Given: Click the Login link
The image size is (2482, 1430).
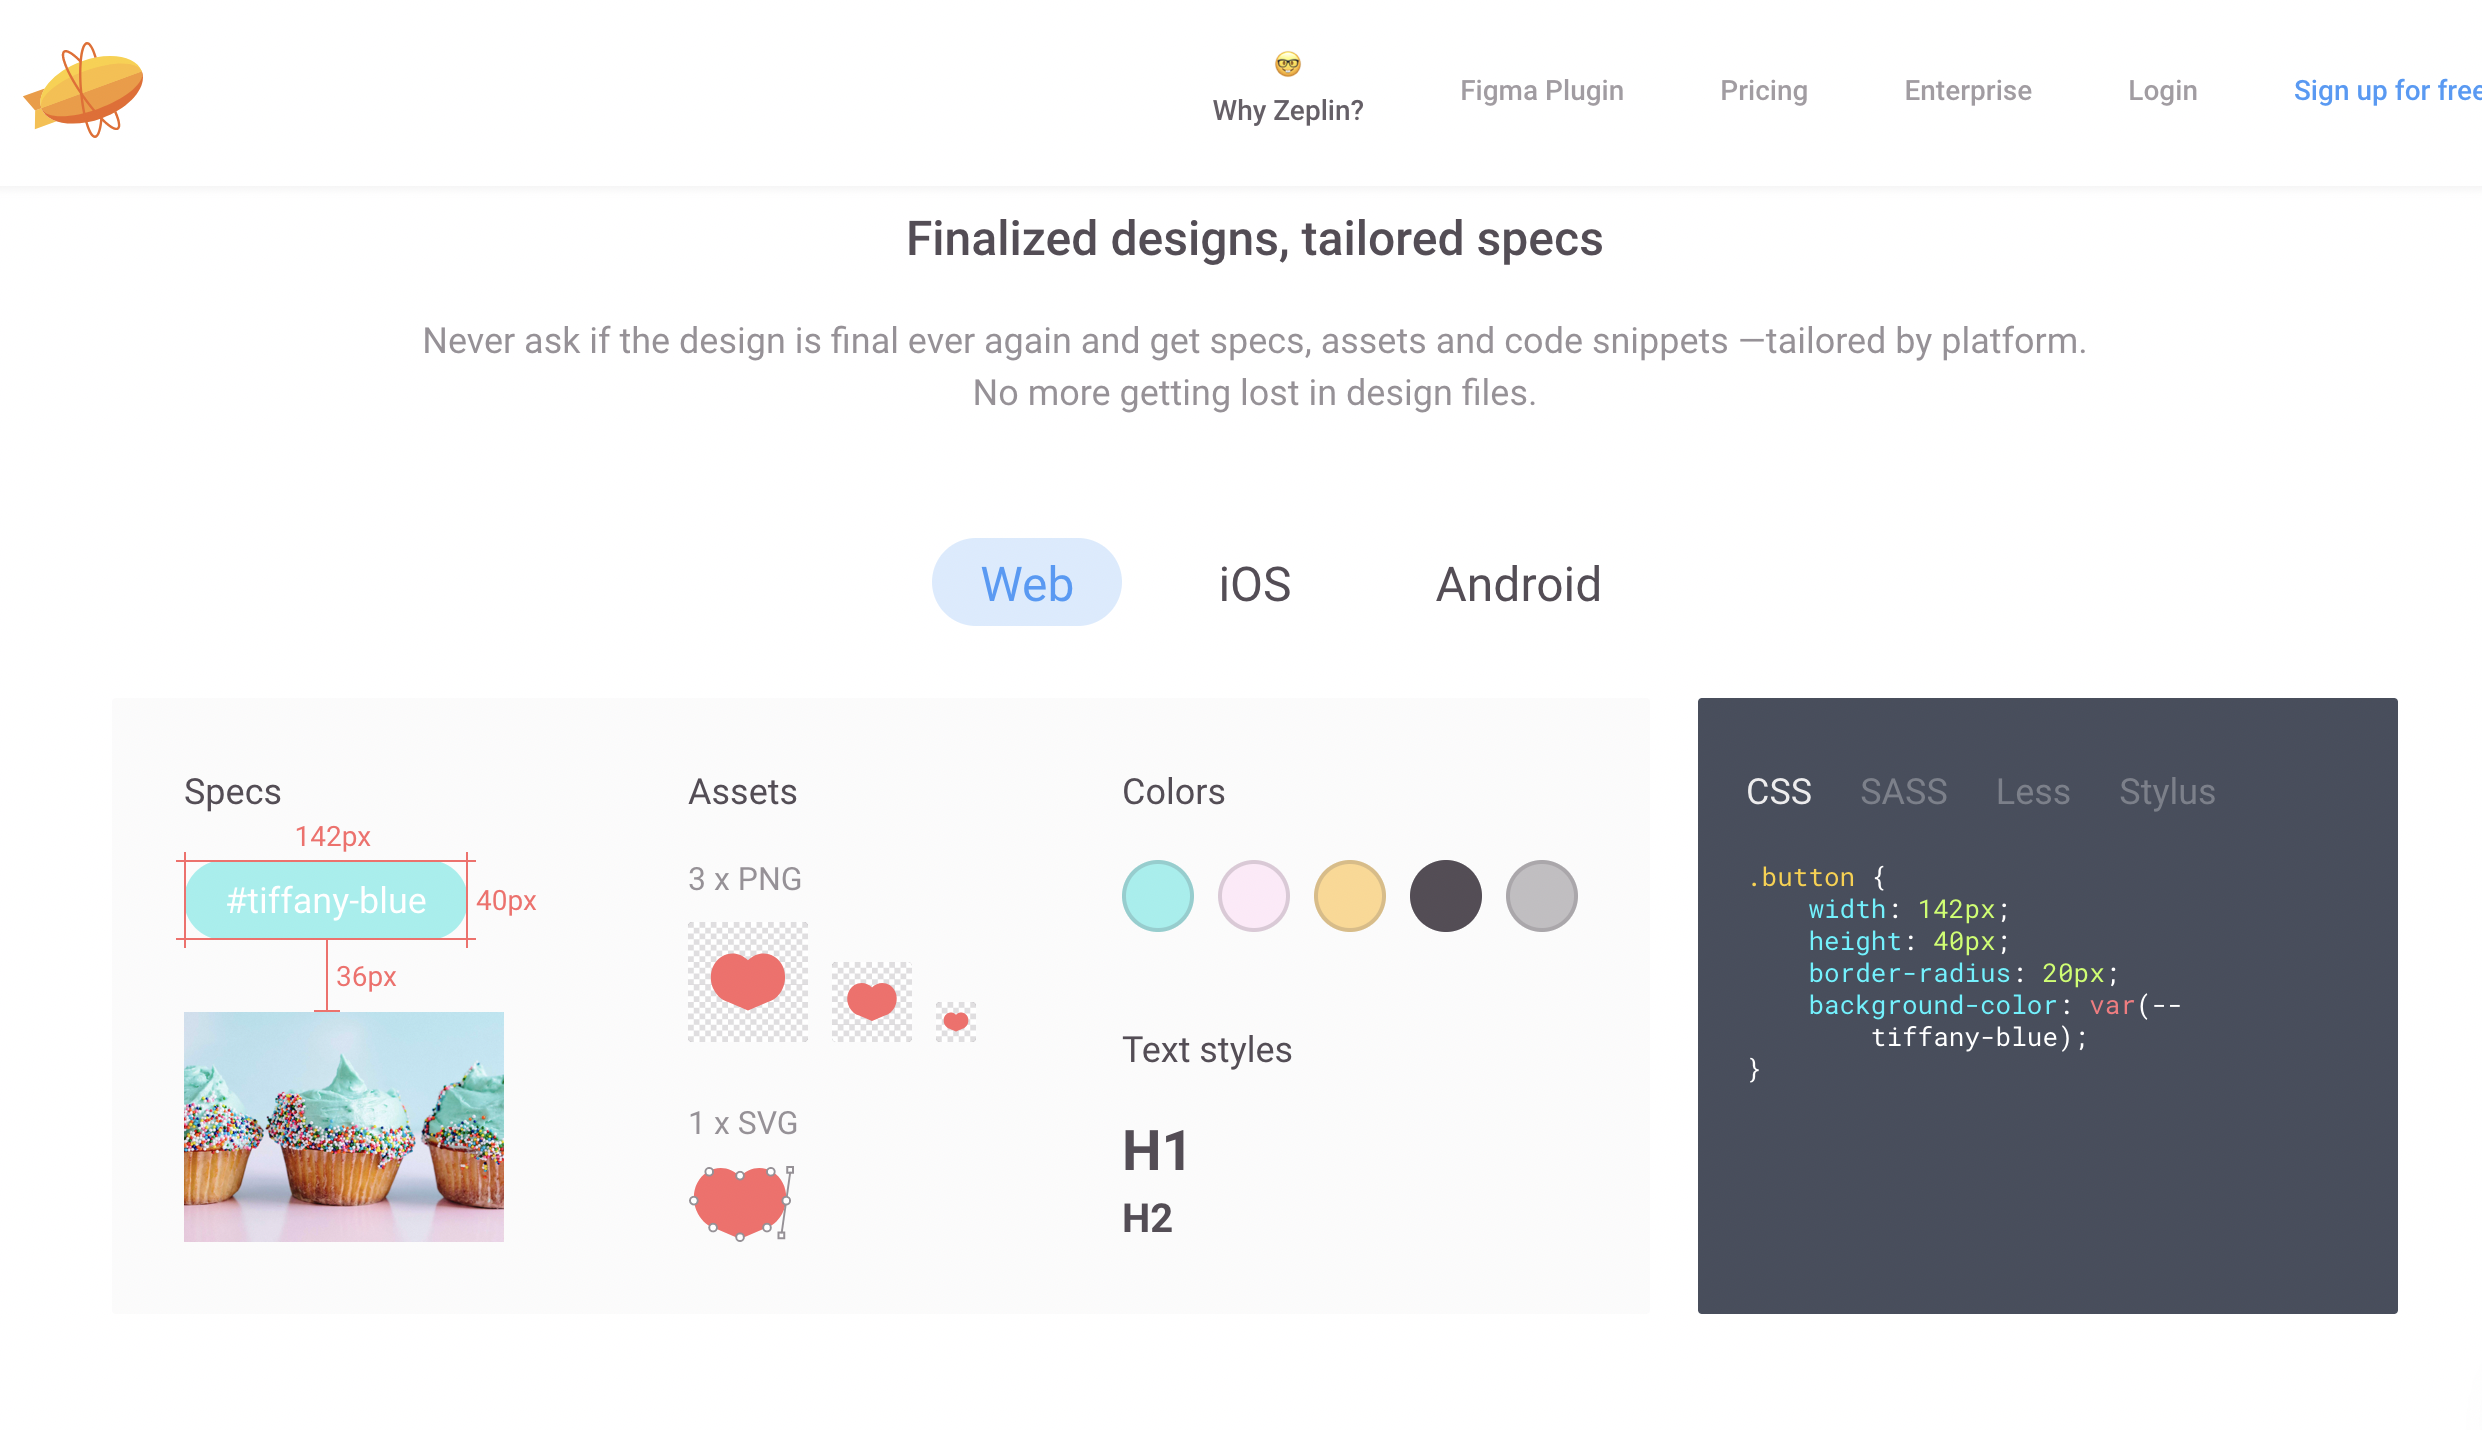Looking at the screenshot, I should tap(2162, 90).
